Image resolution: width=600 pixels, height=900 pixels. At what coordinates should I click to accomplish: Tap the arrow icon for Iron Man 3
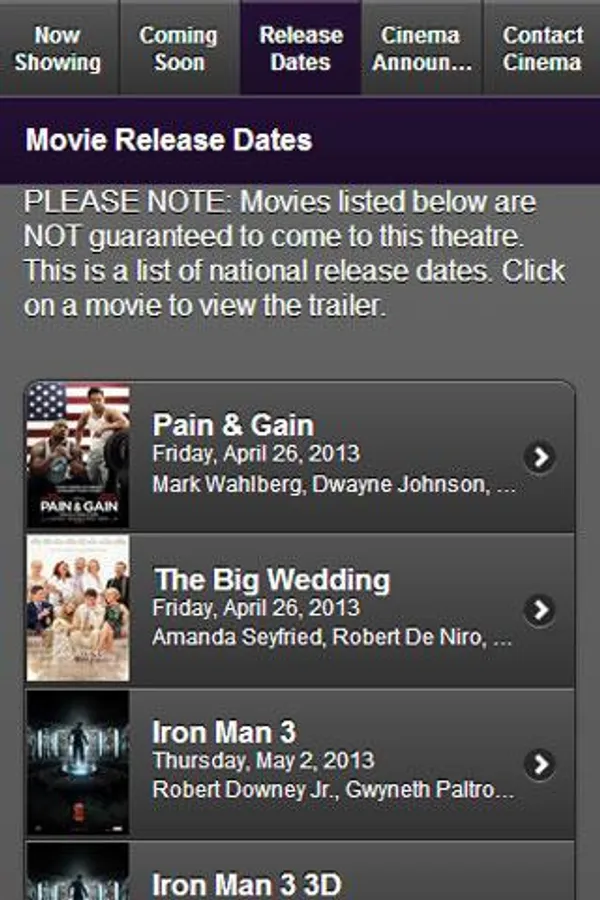[x=540, y=764]
